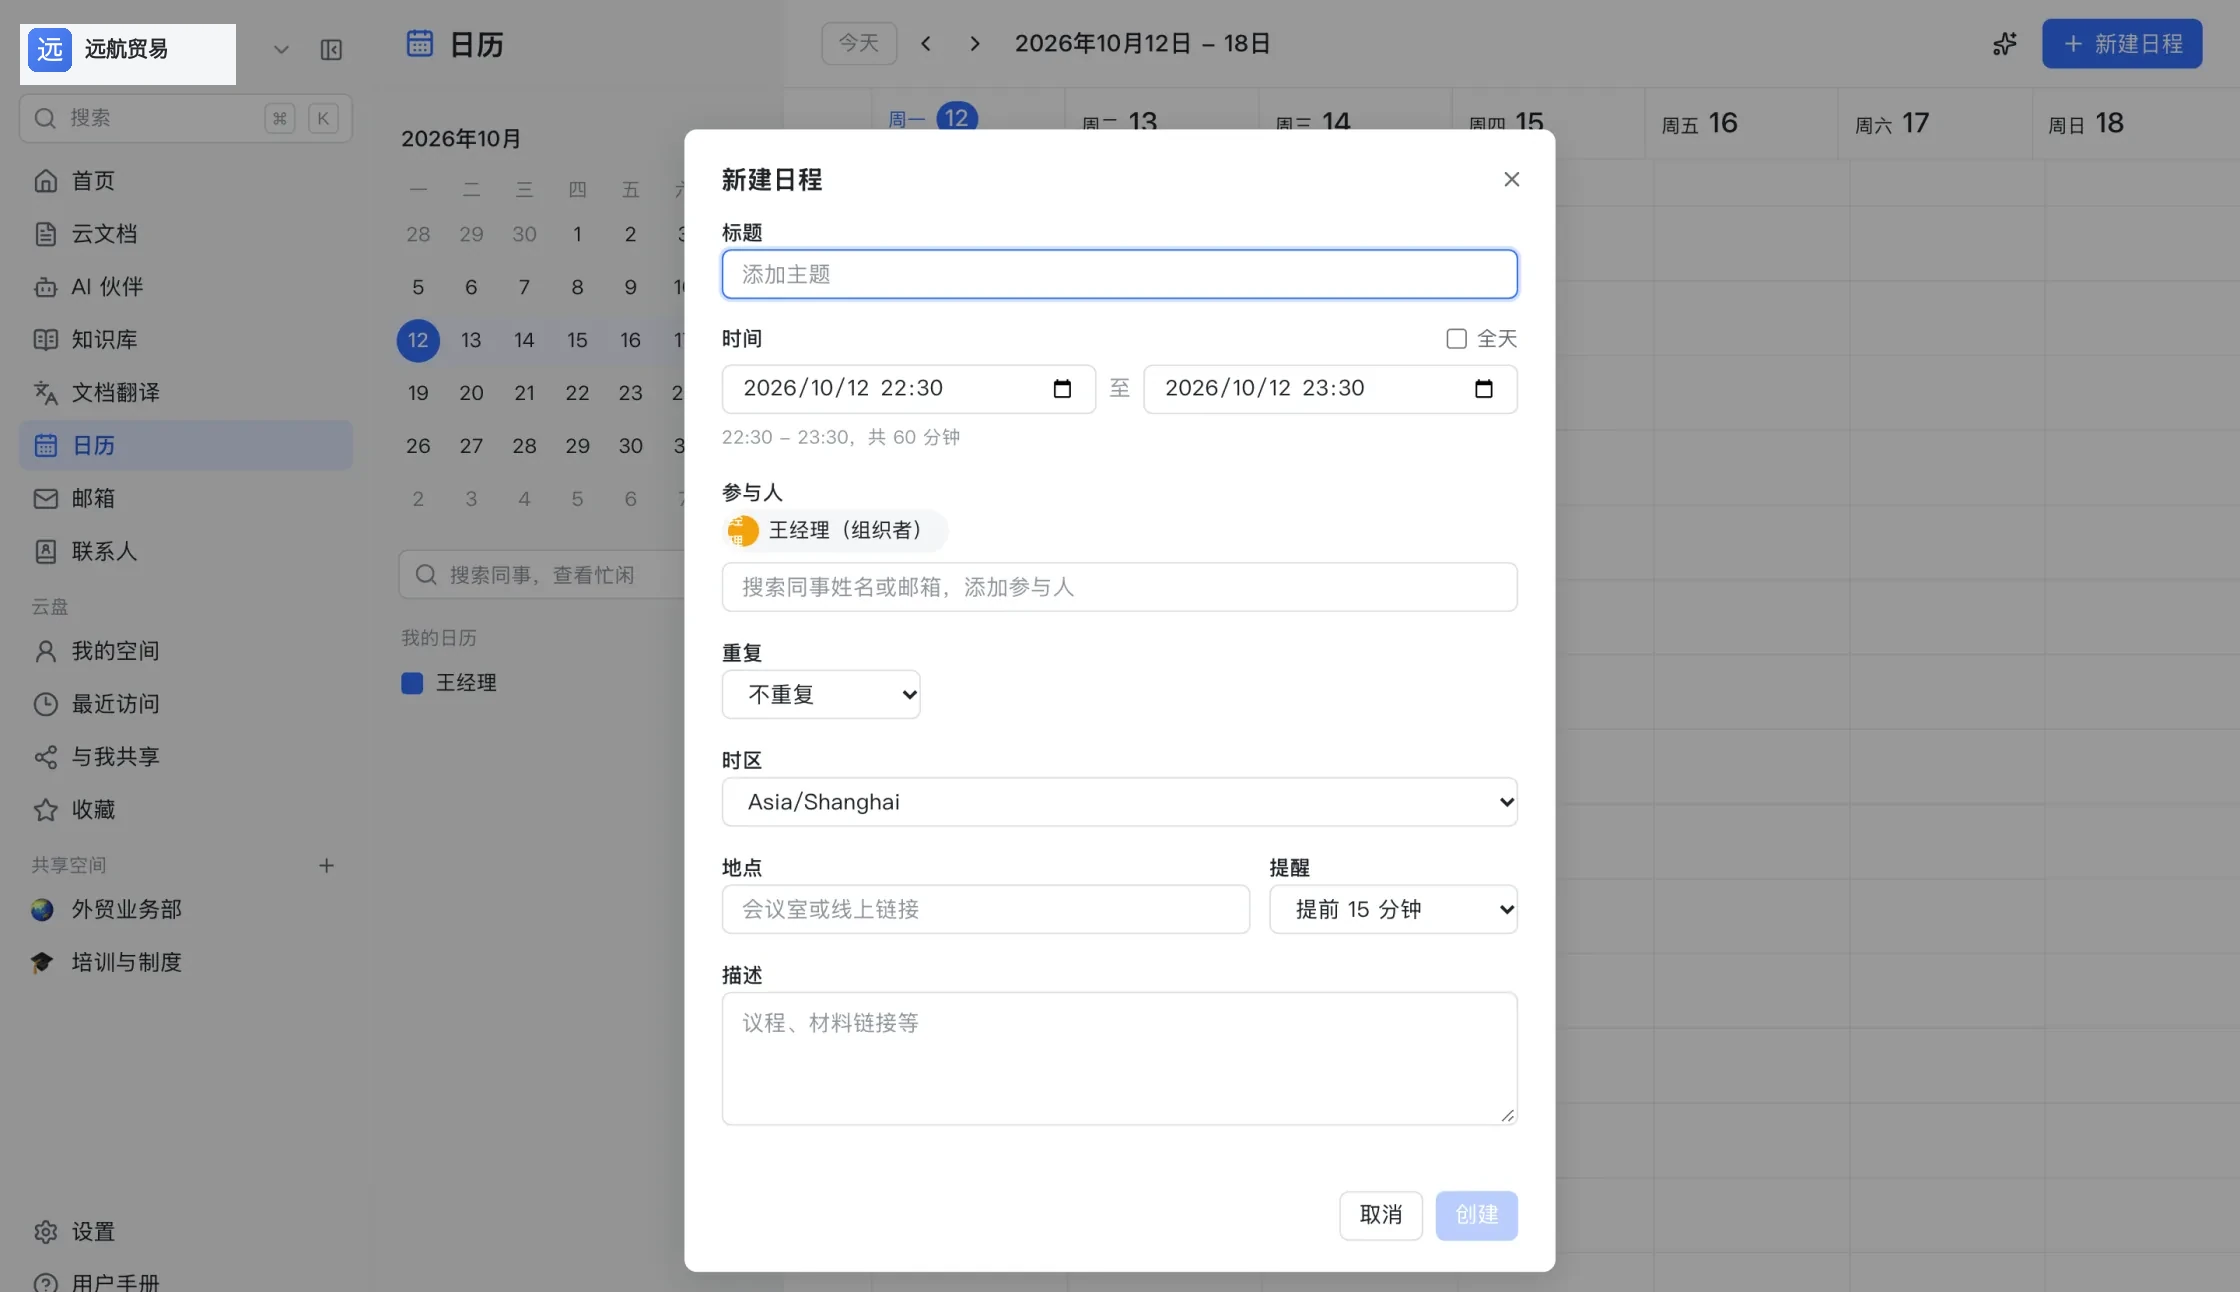Open 首页 in the sidebar
Screen dimensions: 2240x1292
click(x=186, y=181)
